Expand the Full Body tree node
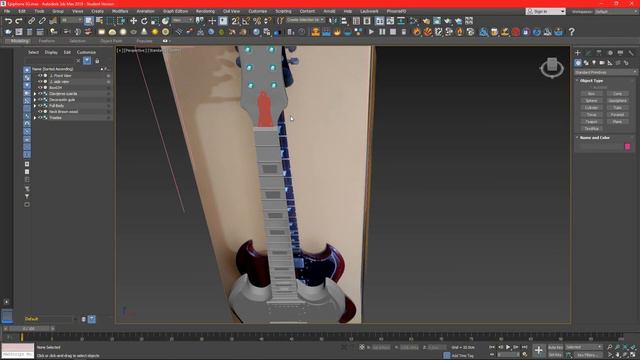The height and width of the screenshot is (360, 640). [35, 106]
